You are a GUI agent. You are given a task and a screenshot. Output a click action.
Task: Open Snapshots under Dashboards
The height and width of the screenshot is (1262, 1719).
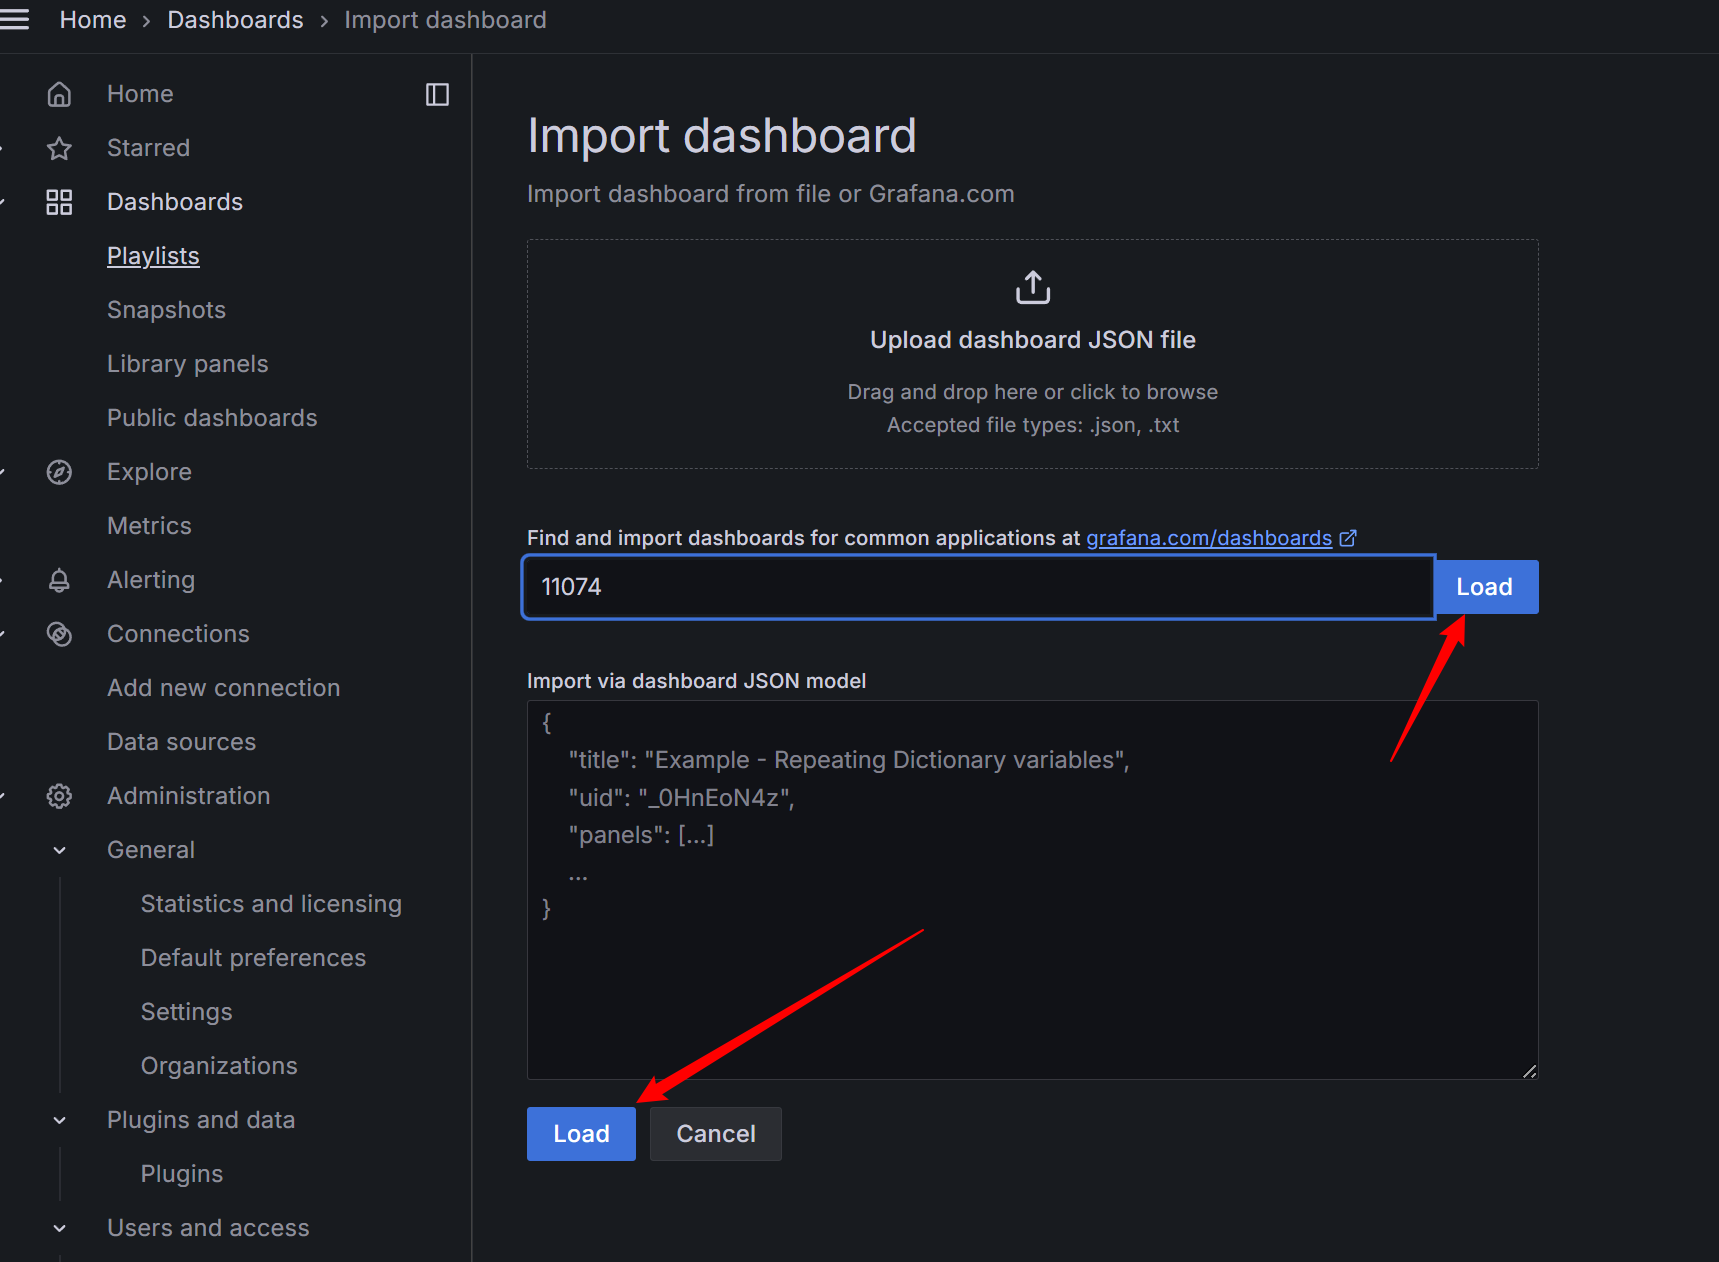(x=166, y=310)
